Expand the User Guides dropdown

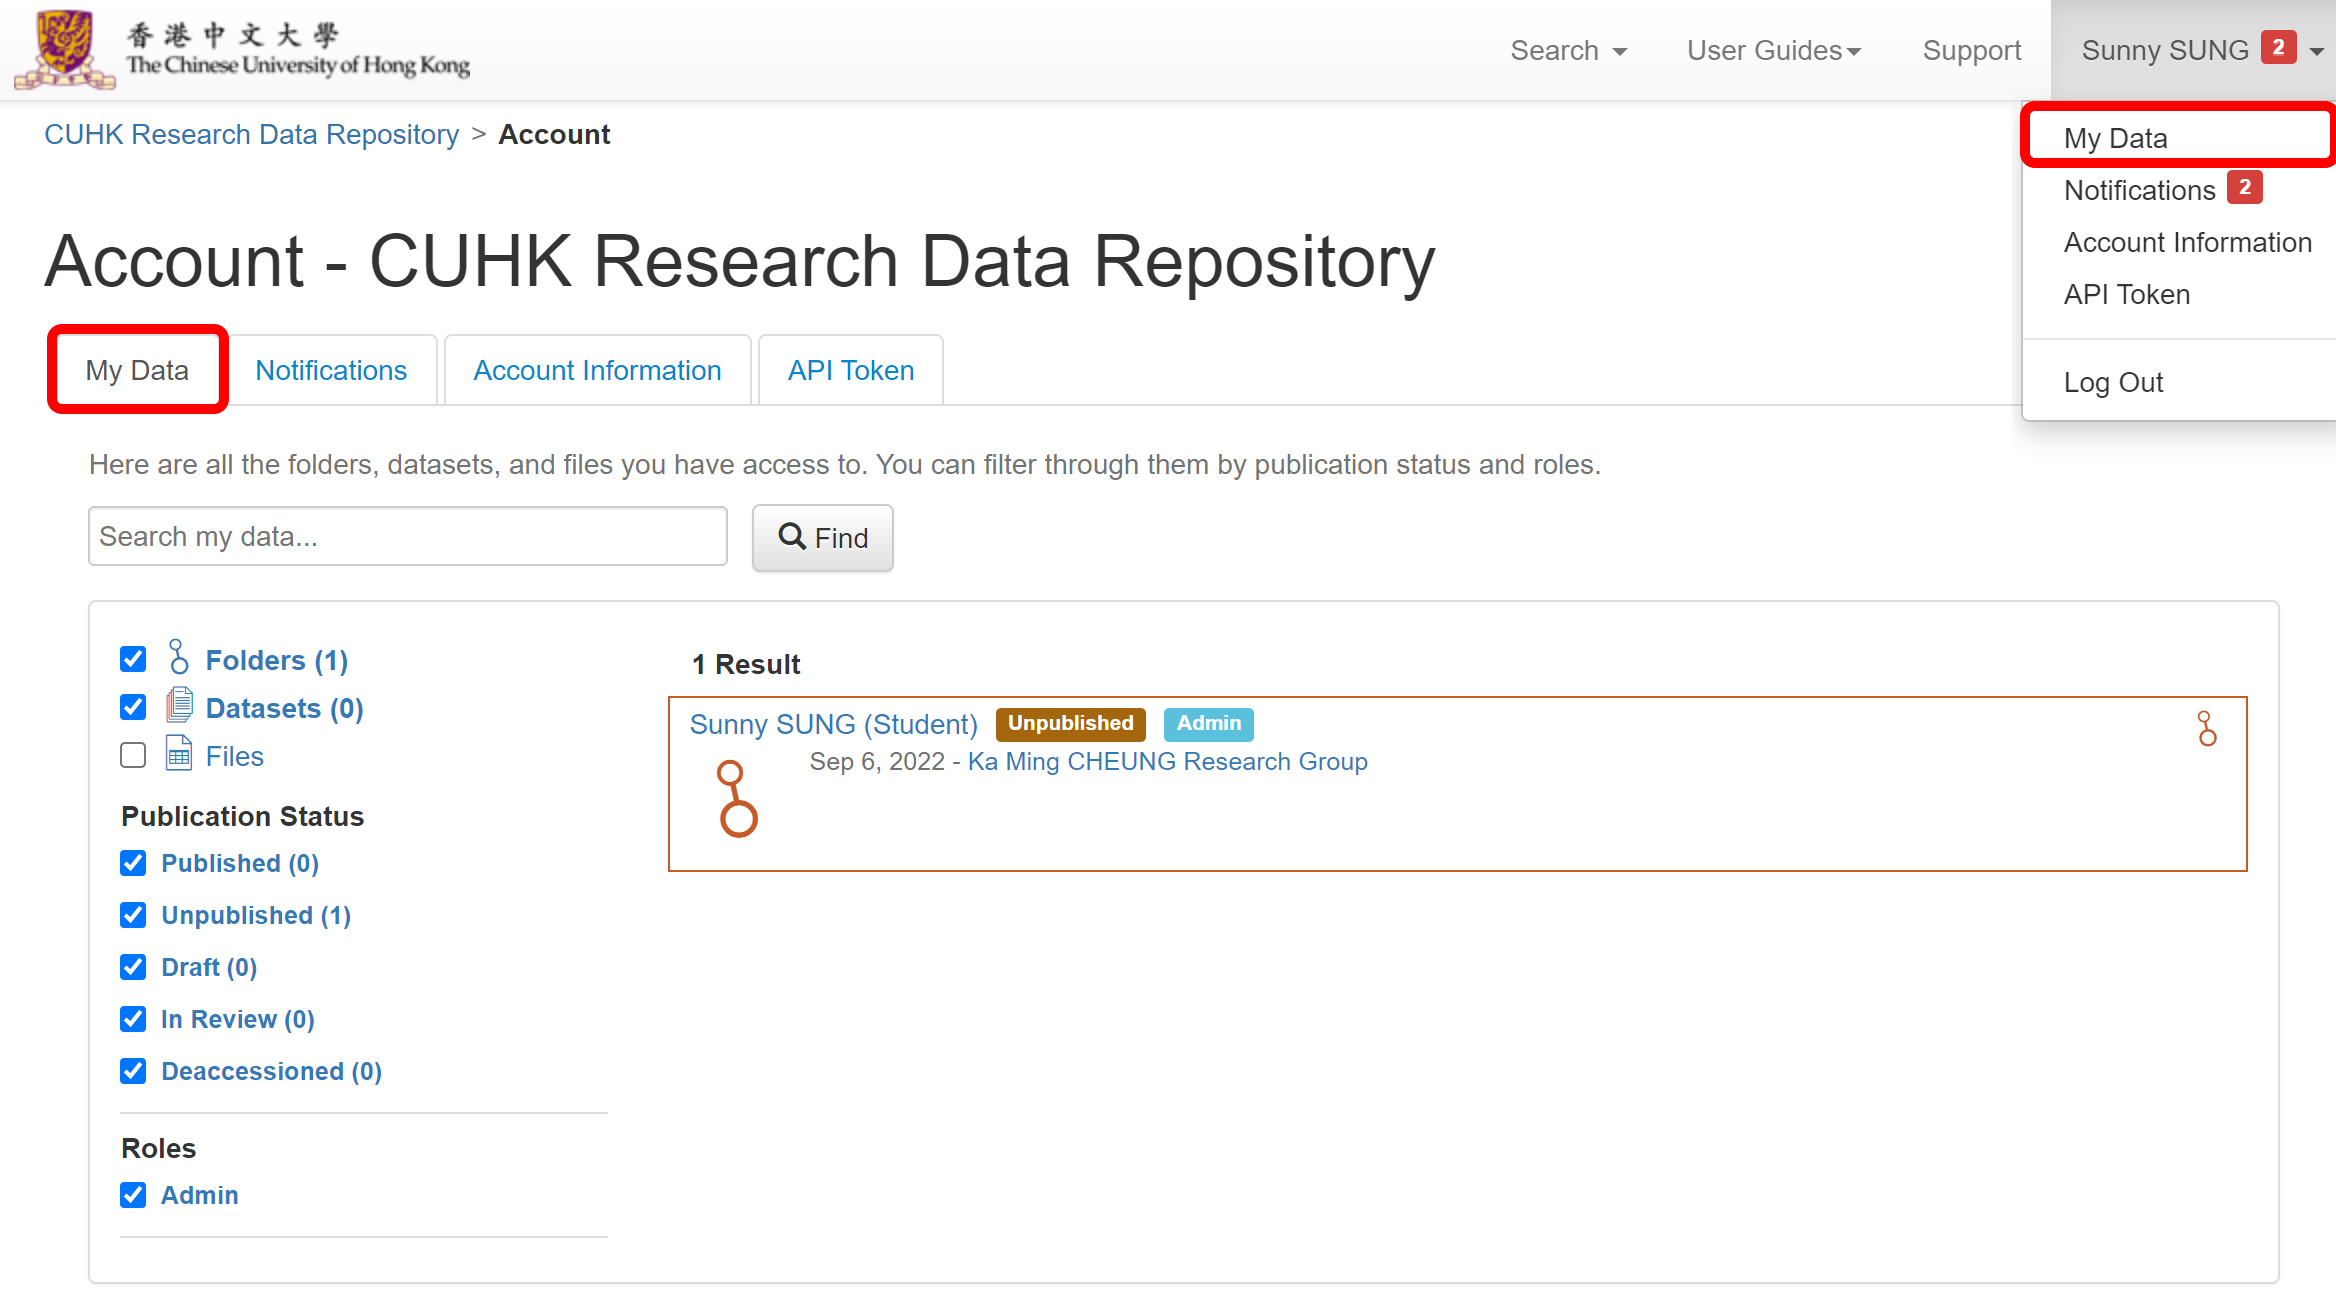(1774, 50)
